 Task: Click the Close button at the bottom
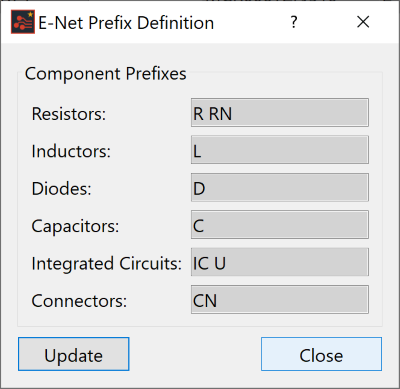(321, 354)
